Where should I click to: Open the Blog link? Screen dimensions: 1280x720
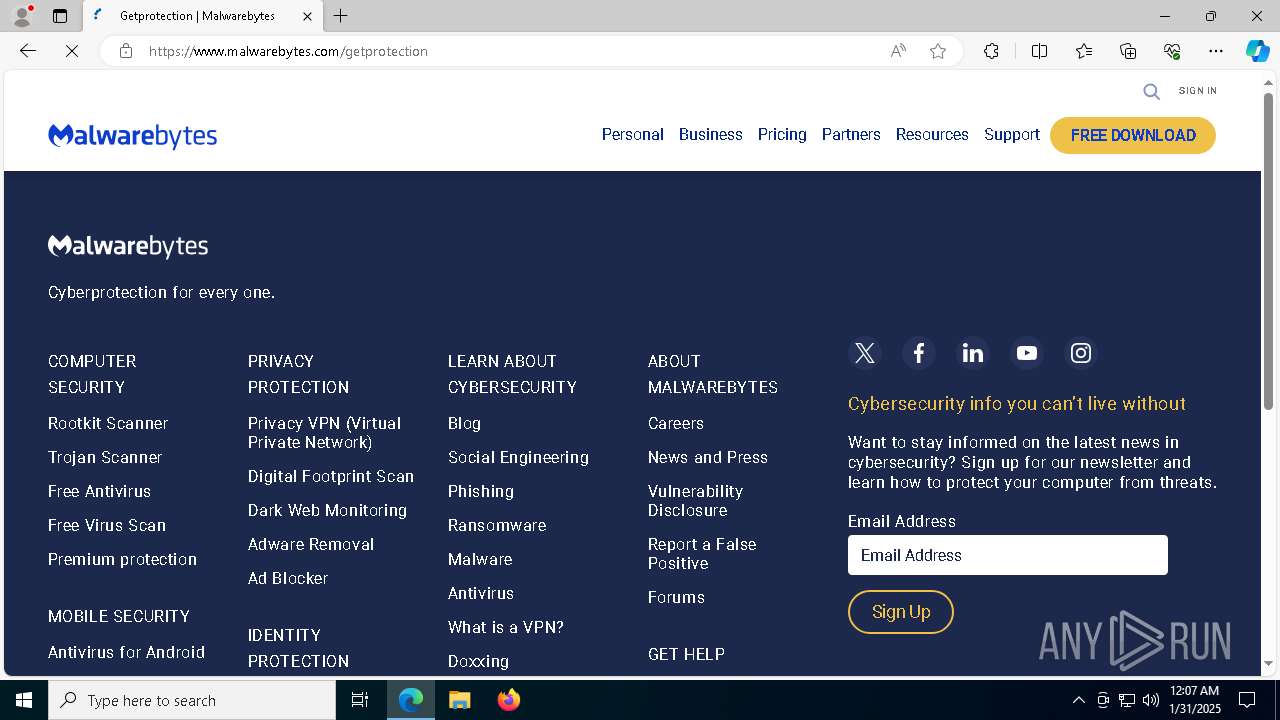(464, 423)
